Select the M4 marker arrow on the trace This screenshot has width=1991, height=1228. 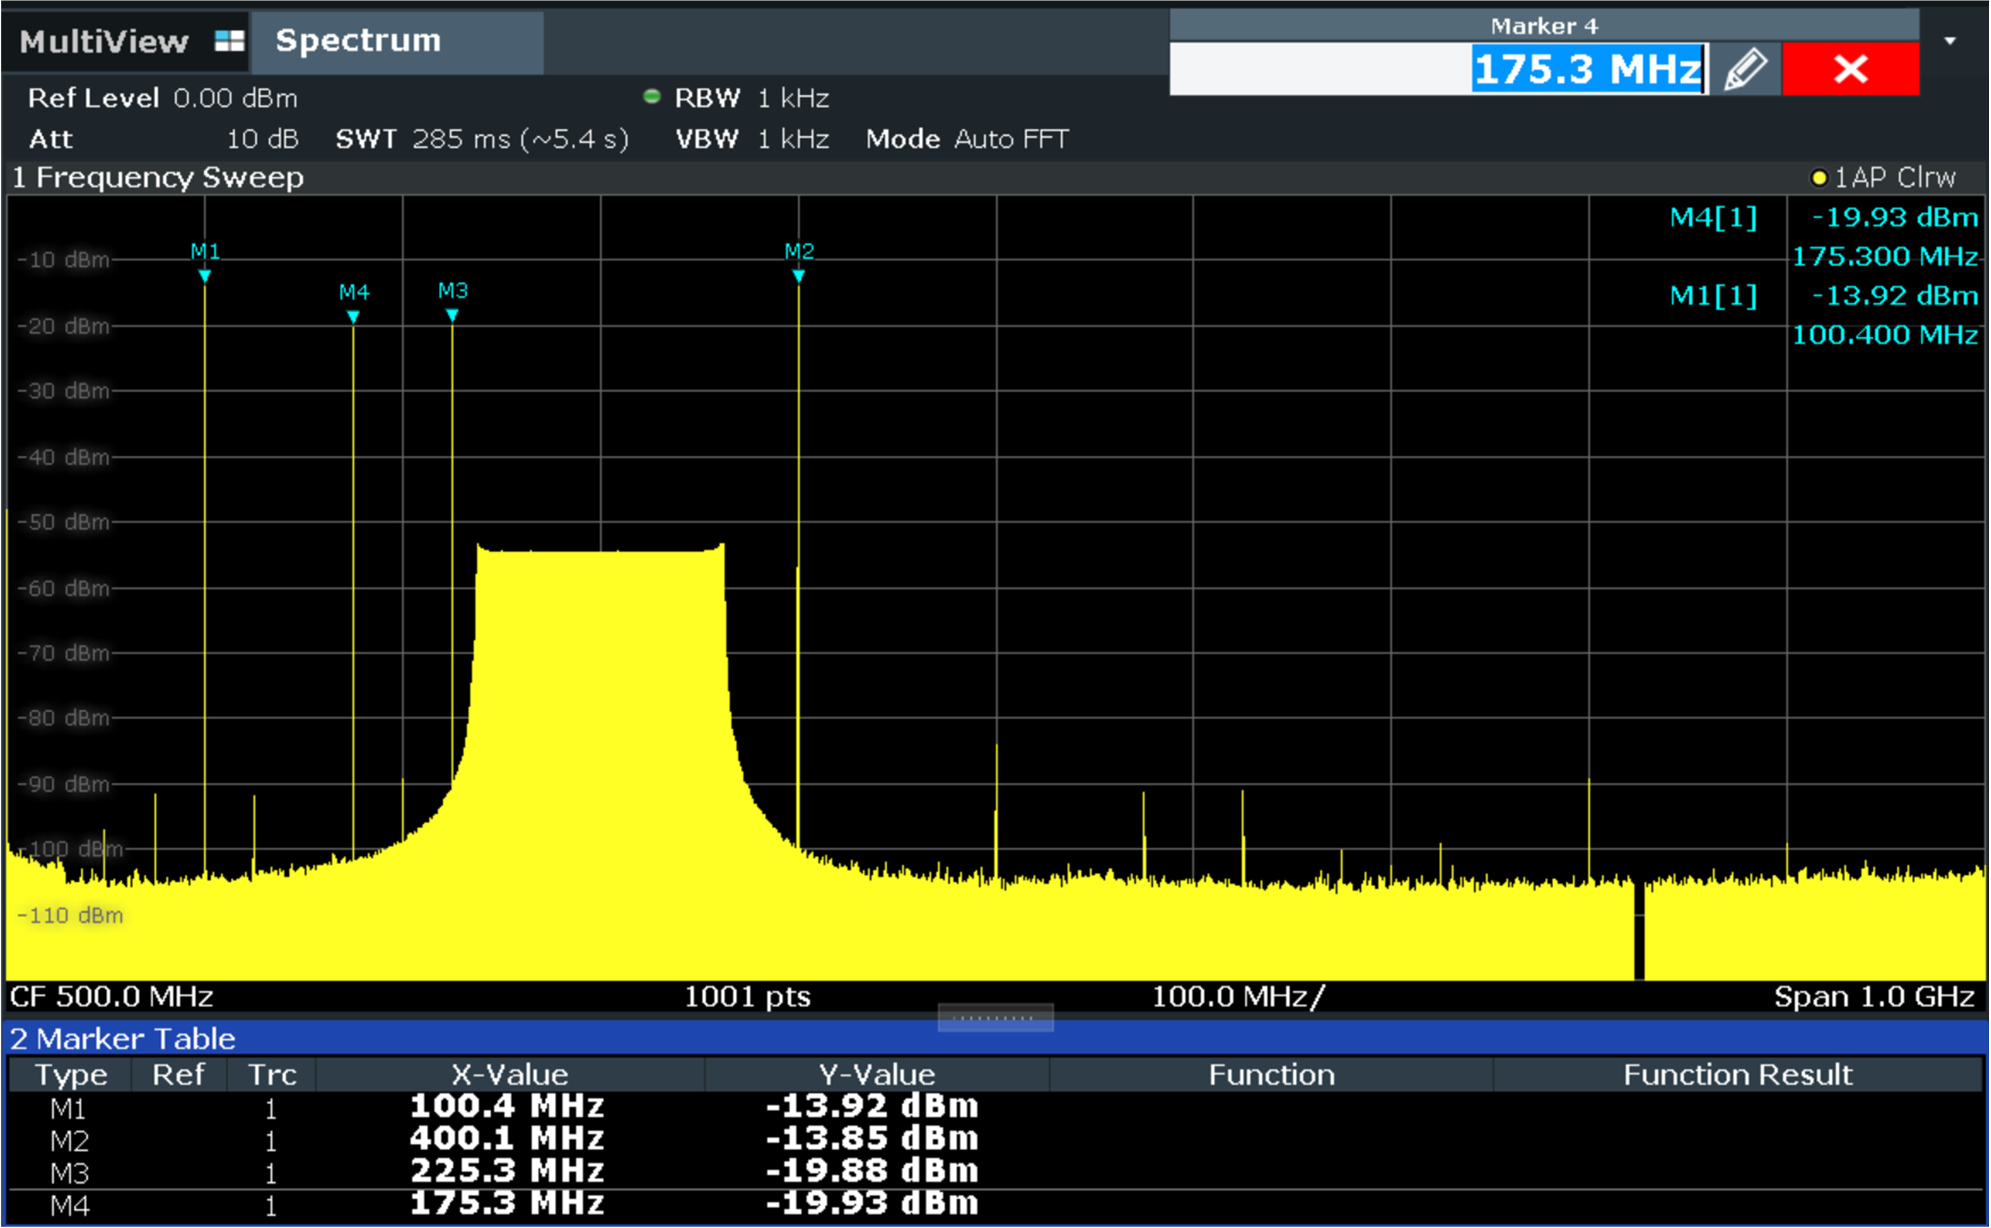tap(353, 313)
